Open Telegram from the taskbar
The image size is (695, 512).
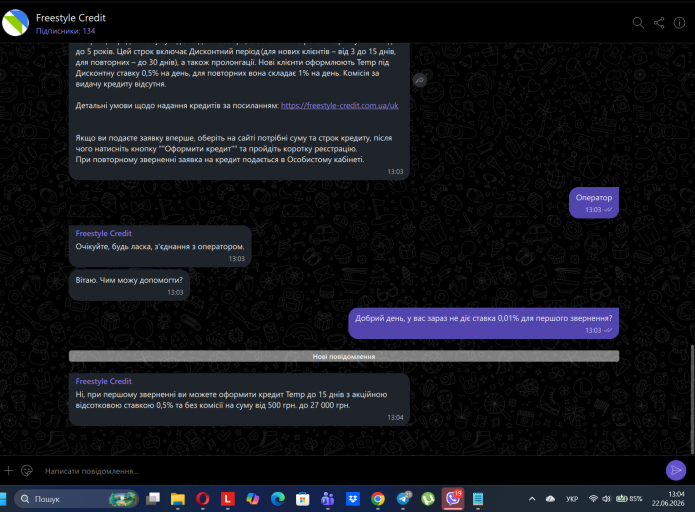click(x=403, y=499)
